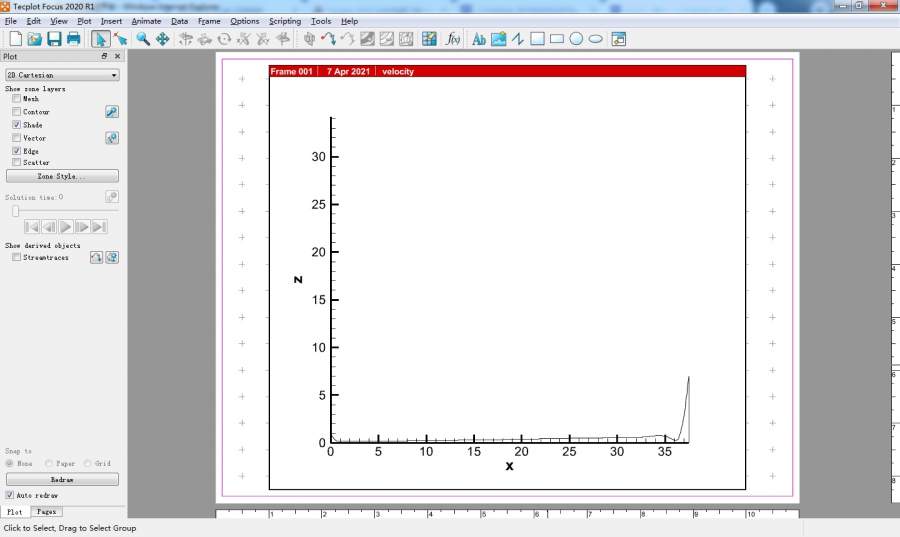Select the Add Text tool
This screenshot has height=537, width=900.
tap(479, 39)
